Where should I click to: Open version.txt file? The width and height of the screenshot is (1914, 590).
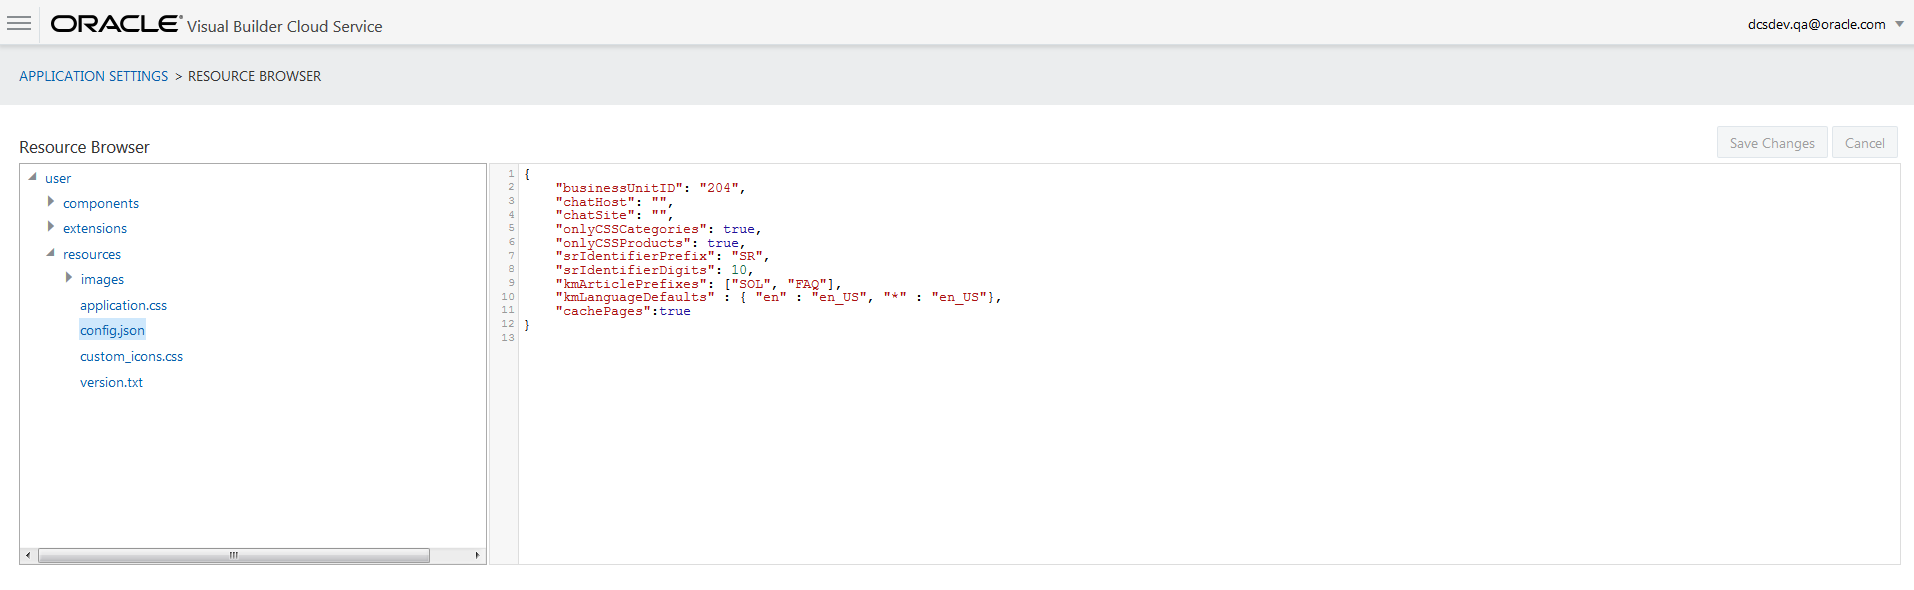coord(111,382)
